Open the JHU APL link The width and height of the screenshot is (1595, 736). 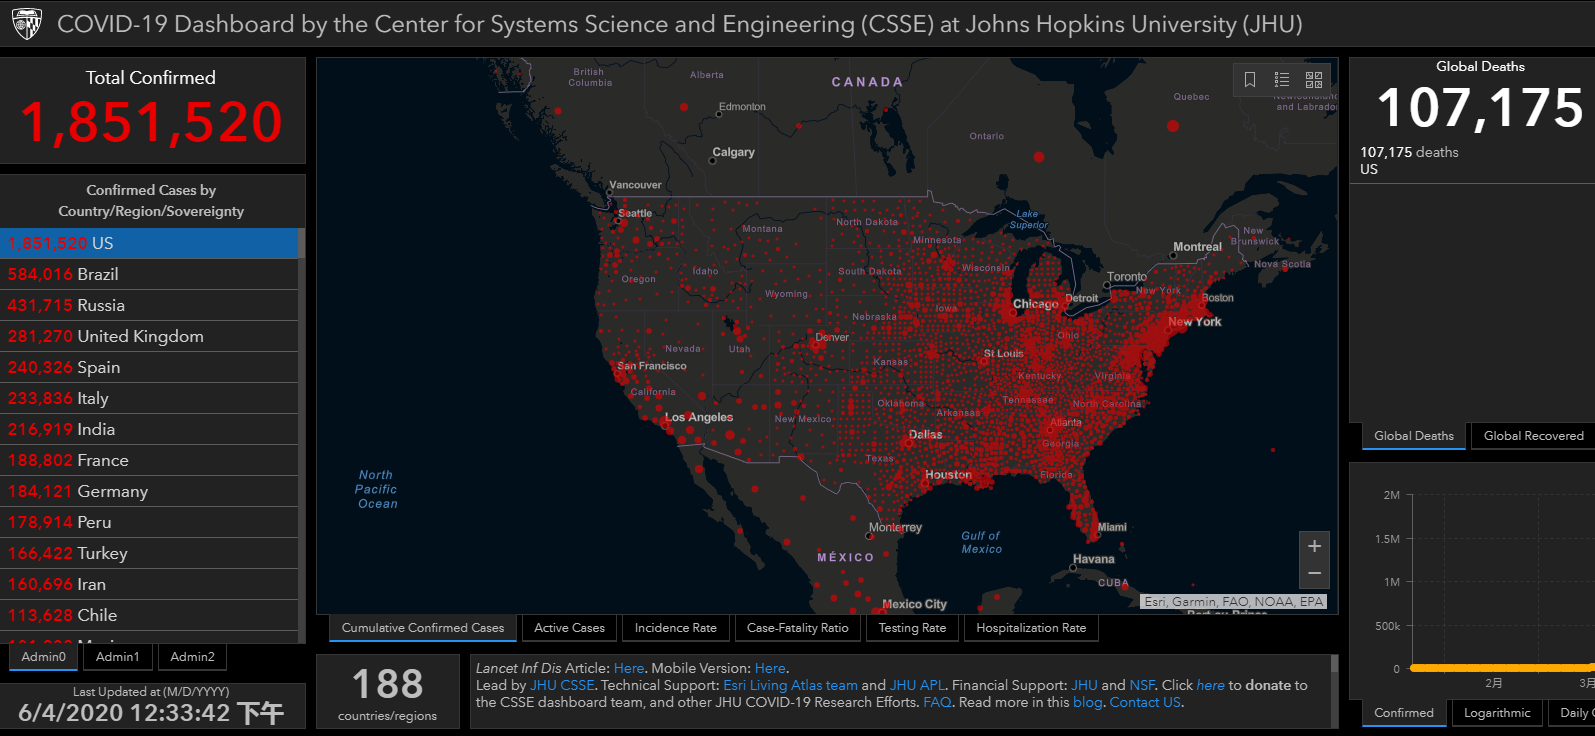click(917, 685)
